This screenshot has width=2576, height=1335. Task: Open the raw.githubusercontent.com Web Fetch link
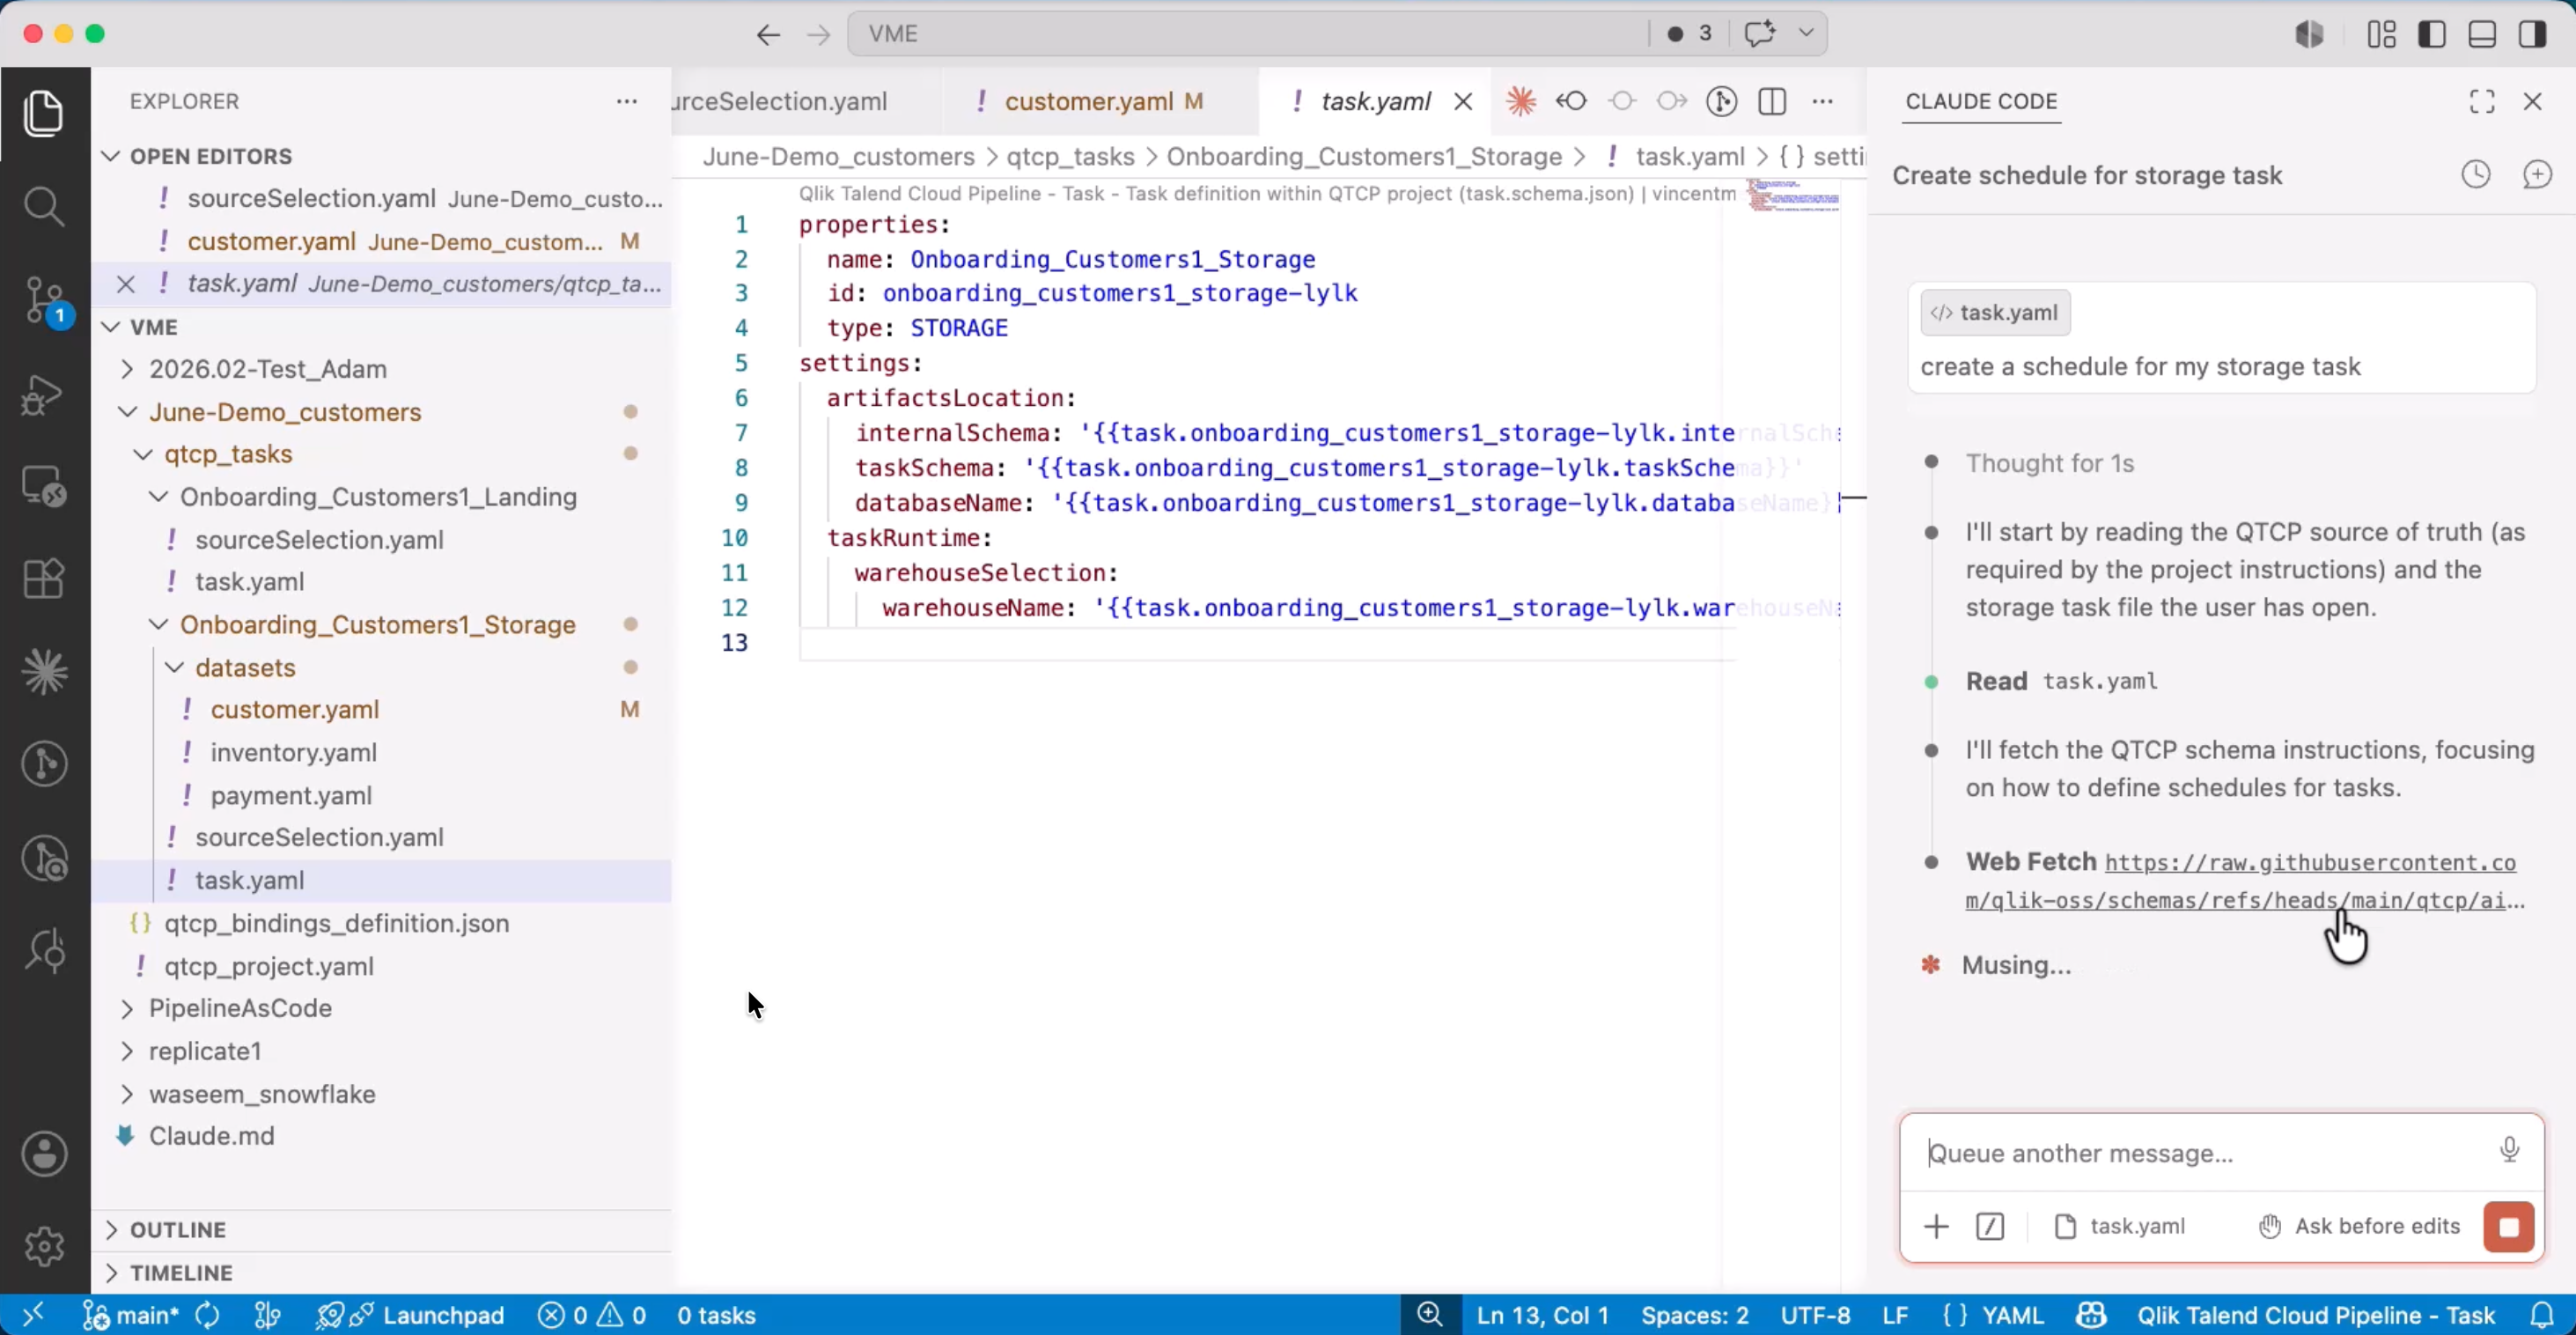2244,881
